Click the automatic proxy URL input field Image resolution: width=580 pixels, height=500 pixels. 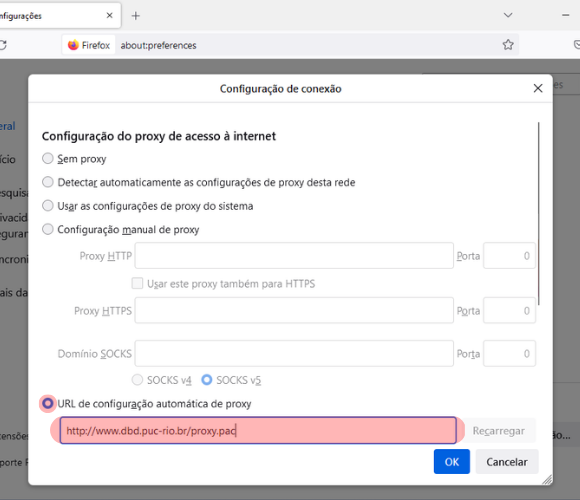pyautogui.click(x=258, y=430)
